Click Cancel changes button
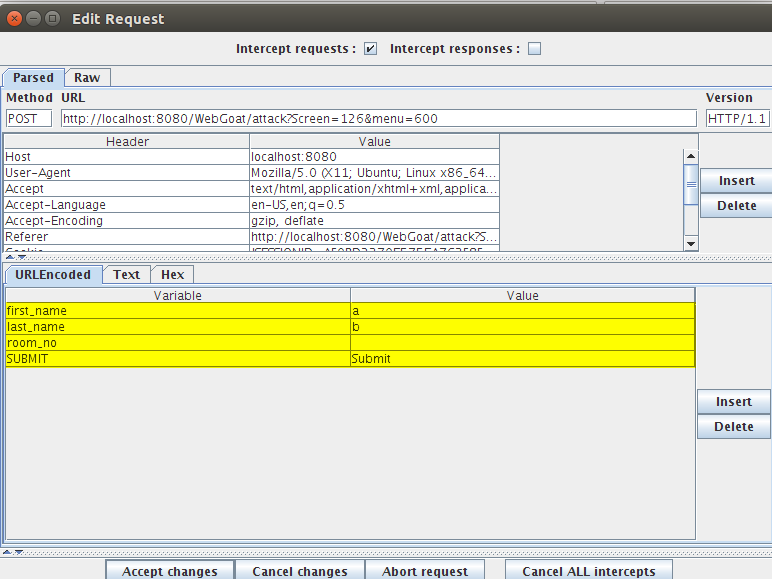772x579 pixels. click(x=300, y=571)
